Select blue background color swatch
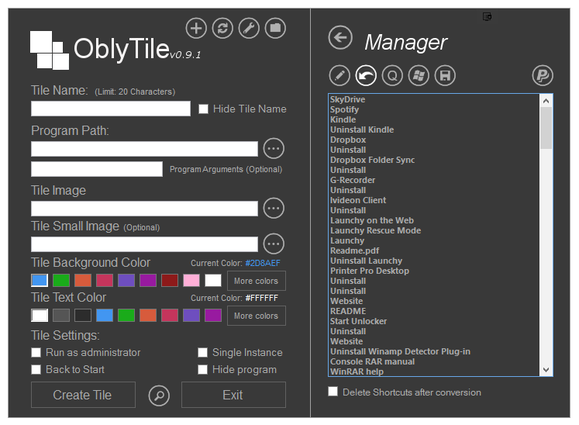This screenshot has height=425, width=579. (x=40, y=281)
